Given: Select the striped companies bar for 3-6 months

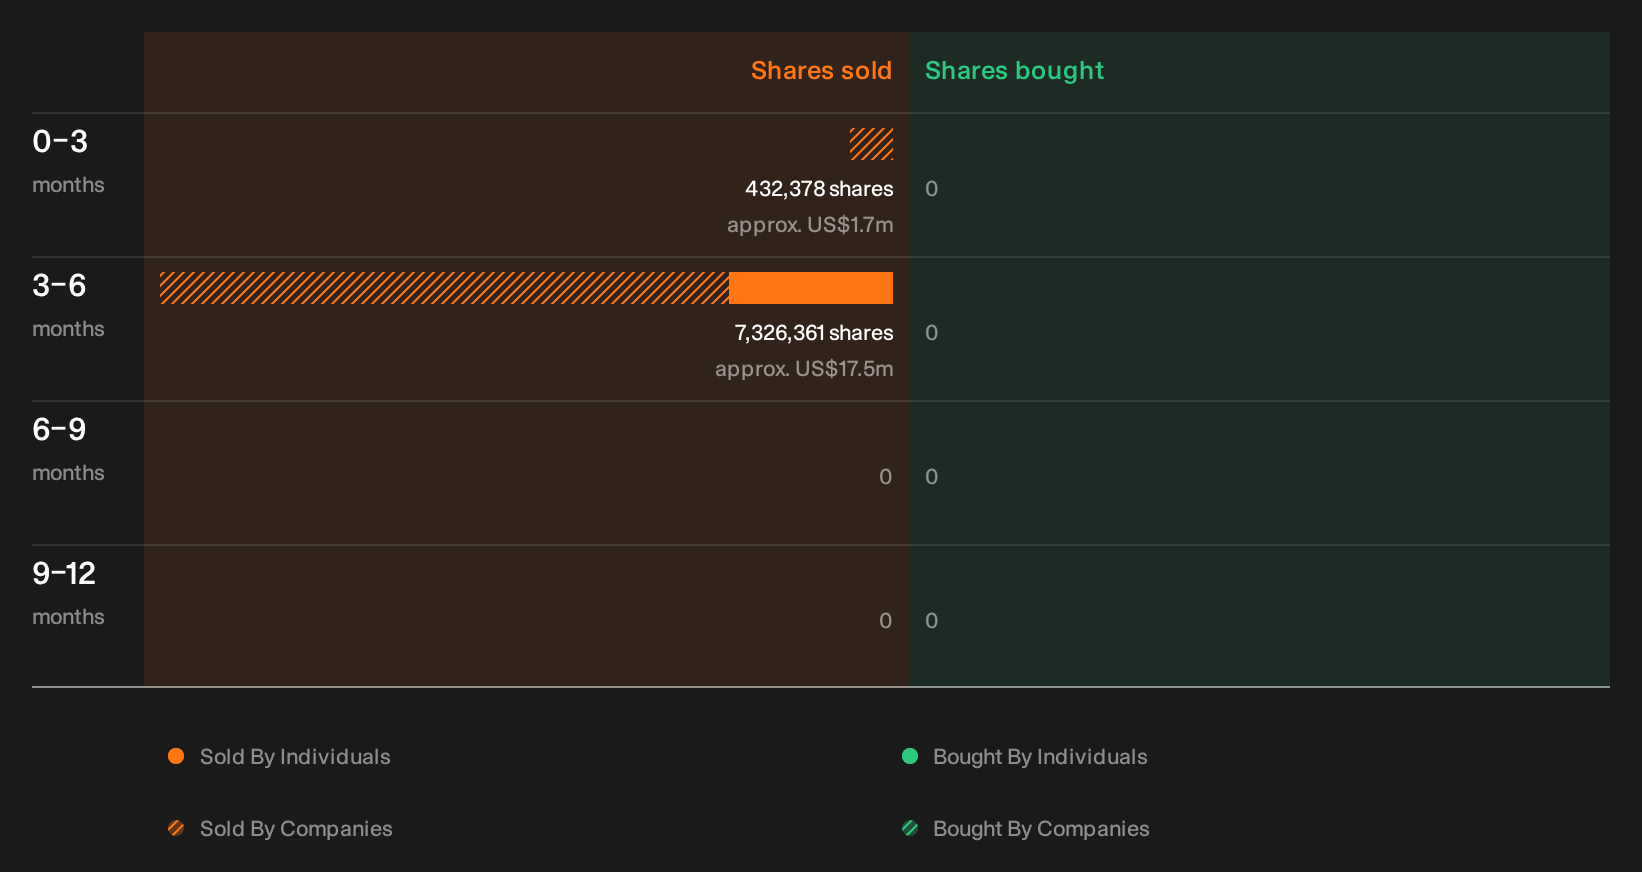Looking at the screenshot, I should pyautogui.click(x=444, y=288).
